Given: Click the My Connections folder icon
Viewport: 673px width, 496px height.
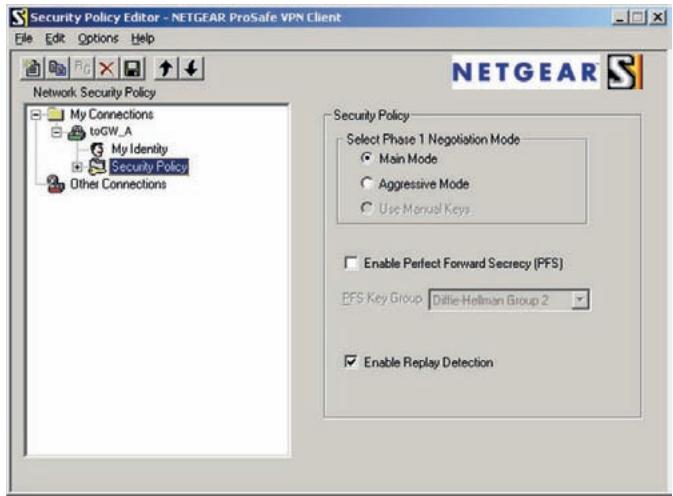Looking at the screenshot, I should (x=55, y=114).
